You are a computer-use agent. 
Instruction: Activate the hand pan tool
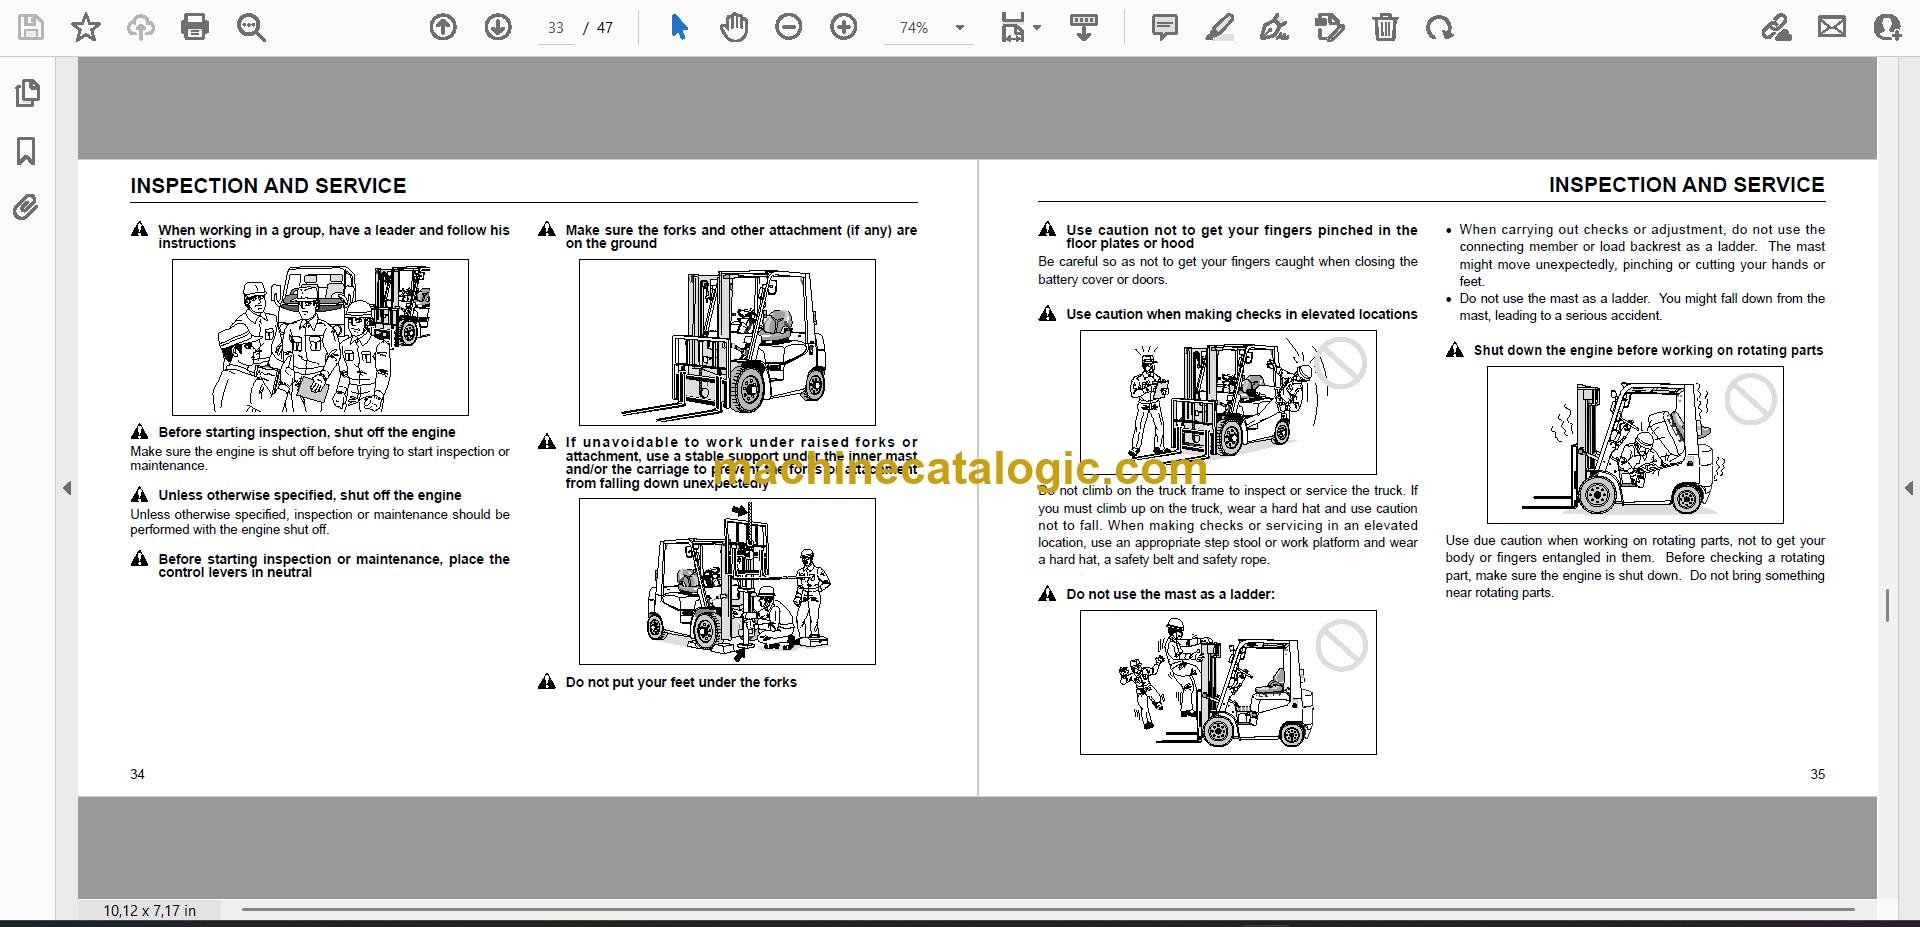coord(734,27)
